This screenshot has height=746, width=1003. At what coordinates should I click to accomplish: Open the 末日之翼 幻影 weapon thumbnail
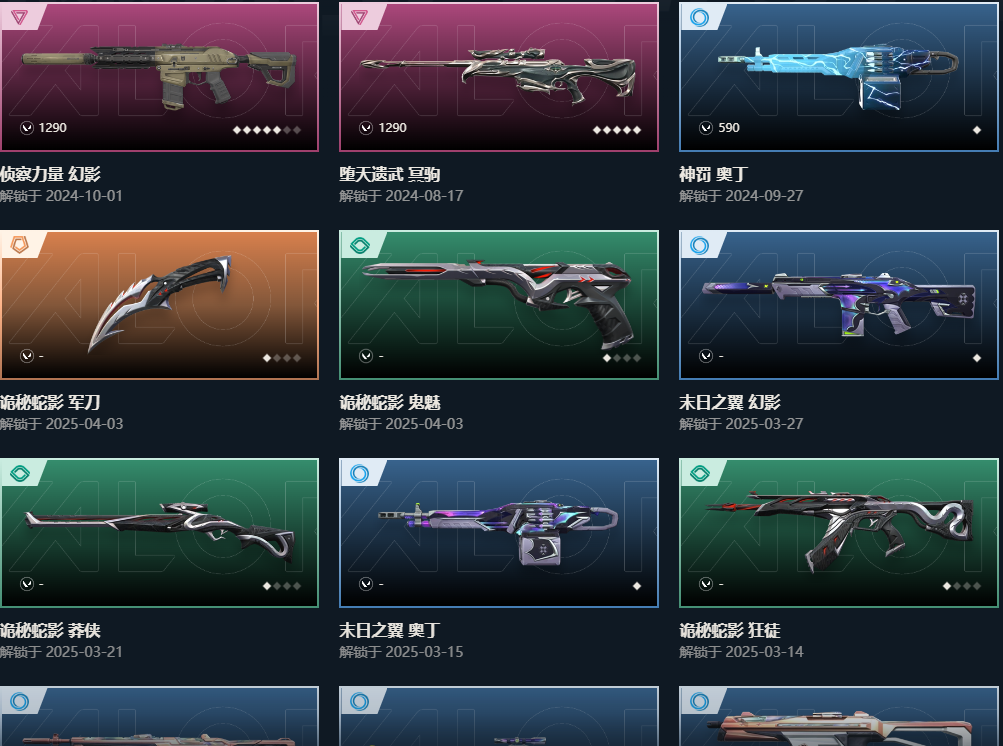[839, 305]
